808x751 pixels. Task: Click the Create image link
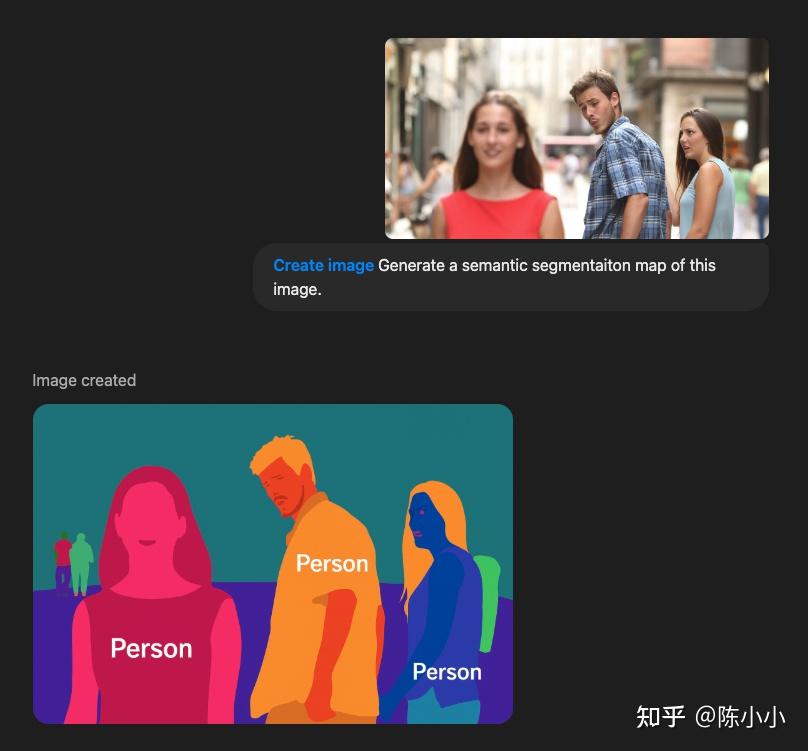point(323,265)
